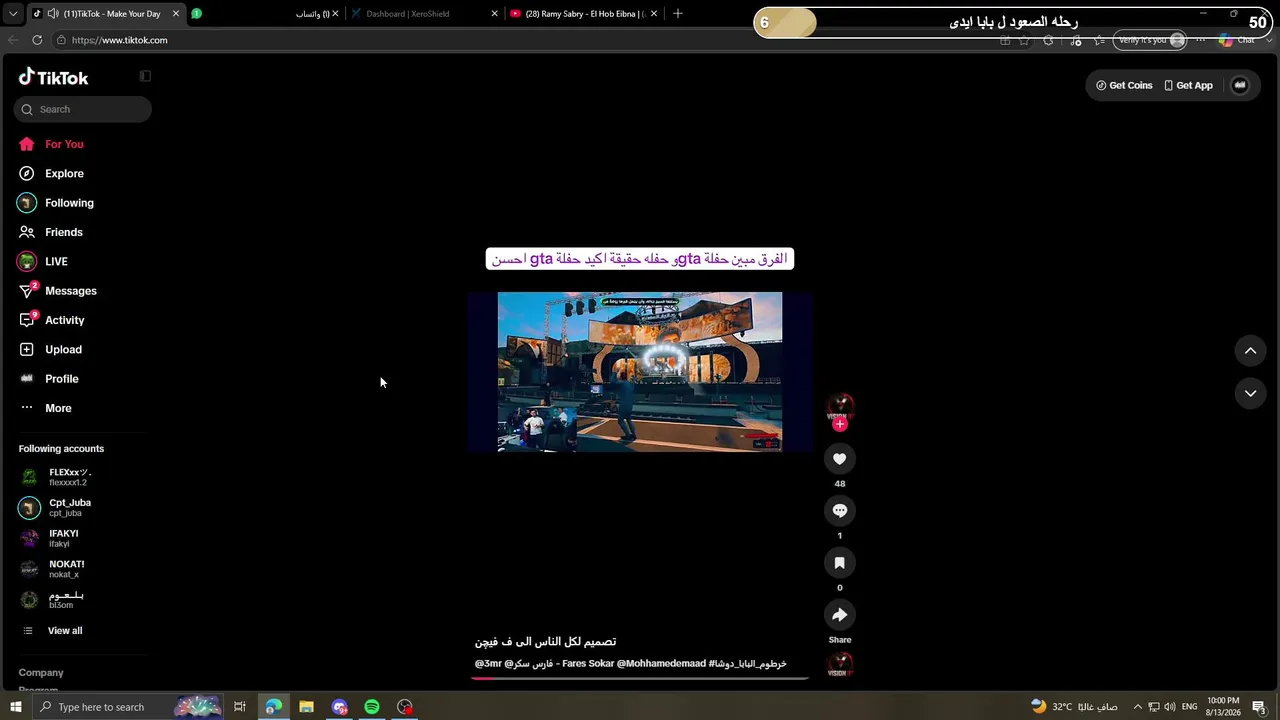Image resolution: width=1280 pixels, height=720 pixels.
Task: Click the @Mohhamedemaad mention in caption
Action: (x=661, y=664)
